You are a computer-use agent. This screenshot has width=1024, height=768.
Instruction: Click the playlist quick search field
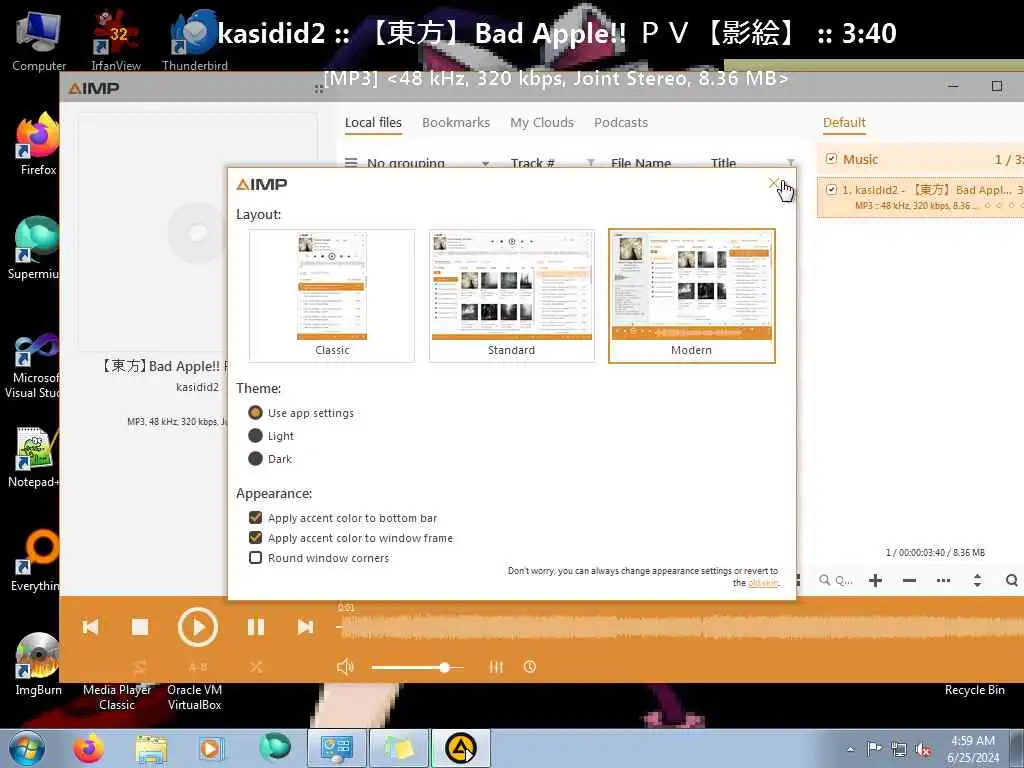[x=835, y=580]
